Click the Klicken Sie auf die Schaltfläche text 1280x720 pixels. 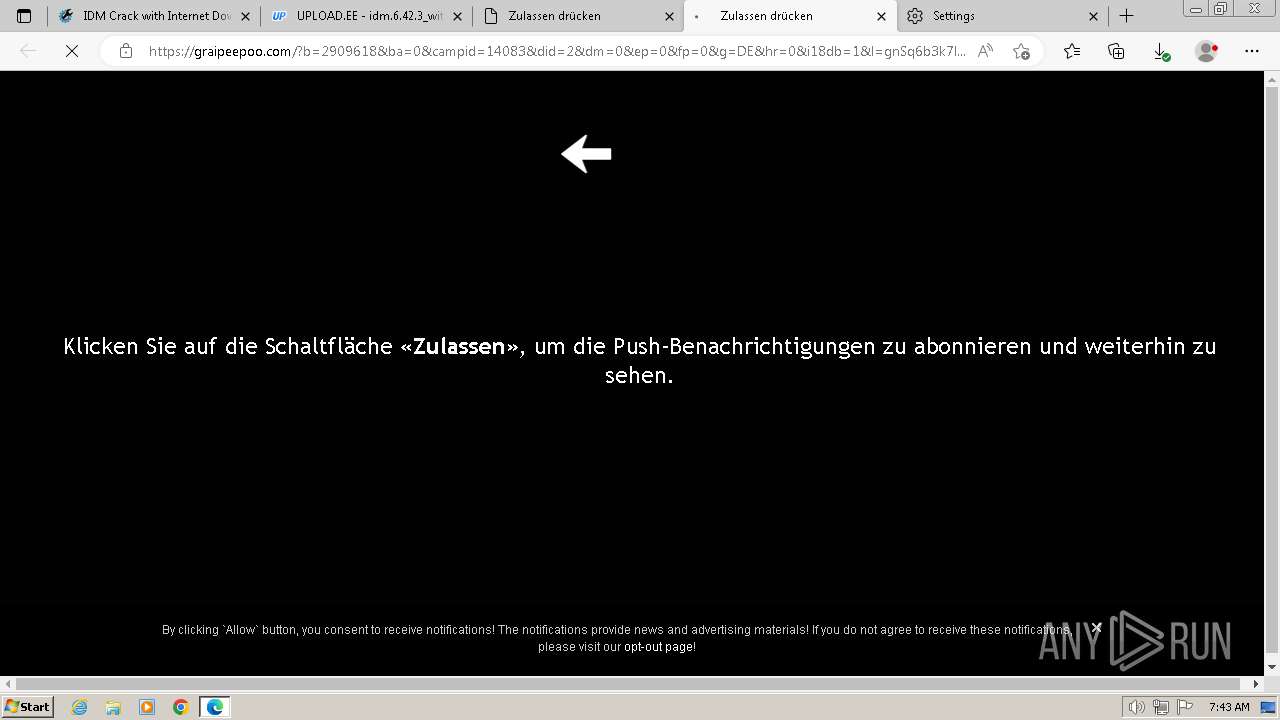point(640,360)
